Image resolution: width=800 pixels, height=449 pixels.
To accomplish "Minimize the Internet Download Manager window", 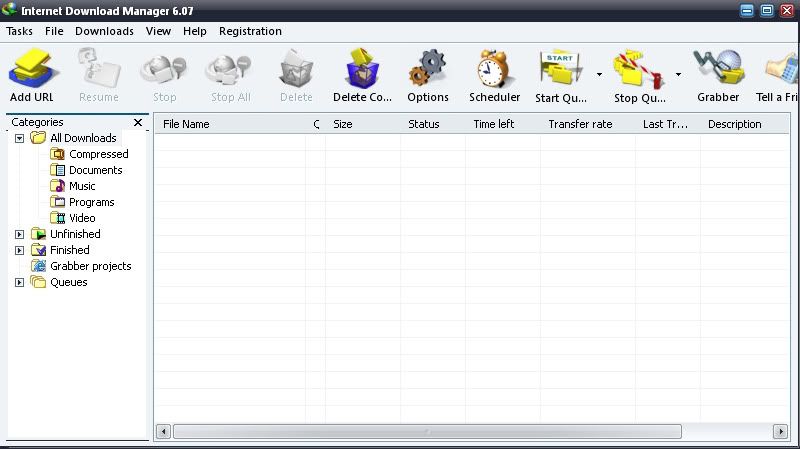I will tap(747, 10).
